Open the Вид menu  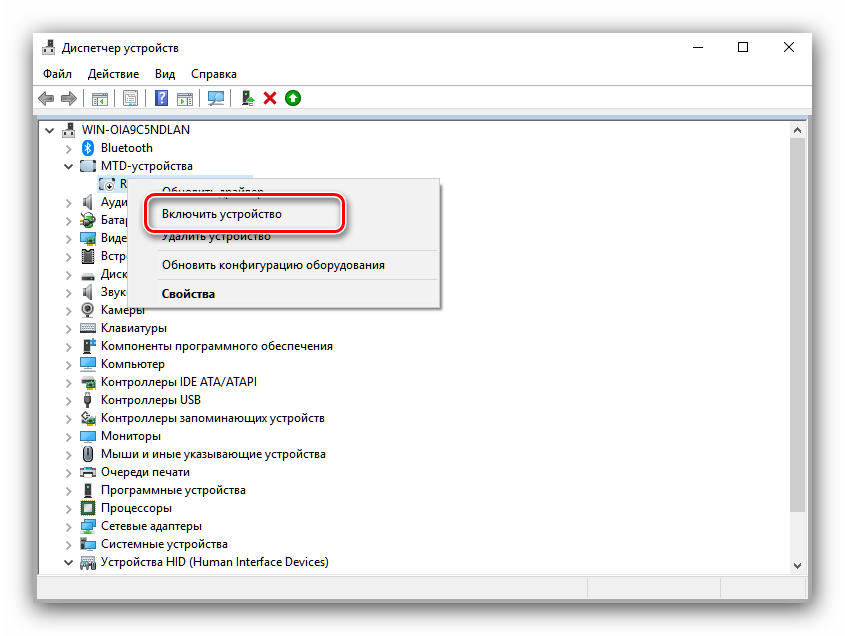pyautogui.click(x=165, y=74)
